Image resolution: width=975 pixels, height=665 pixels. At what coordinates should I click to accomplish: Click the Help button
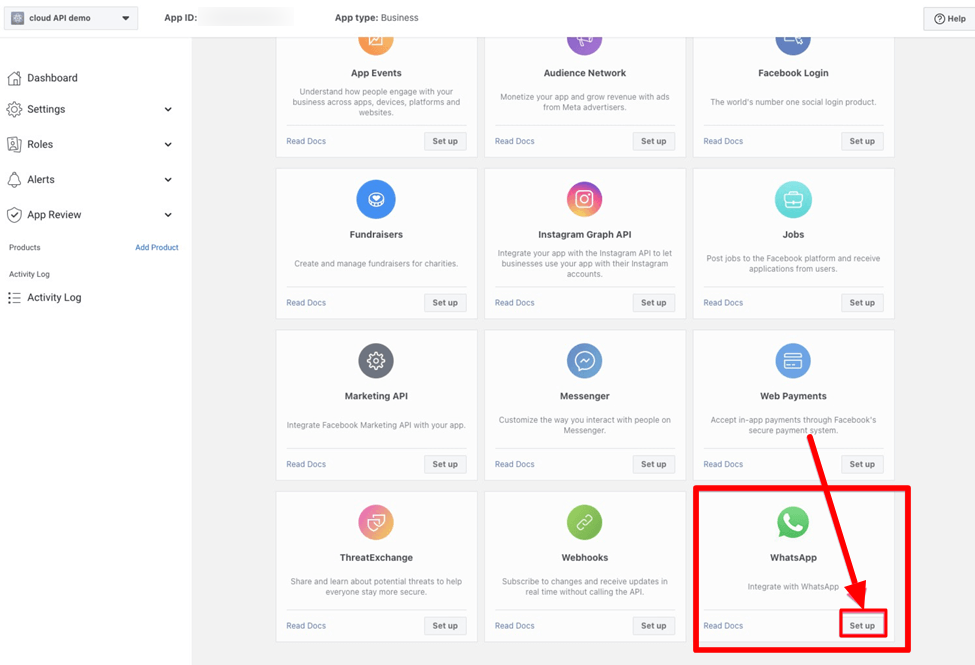(x=950, y=19)
